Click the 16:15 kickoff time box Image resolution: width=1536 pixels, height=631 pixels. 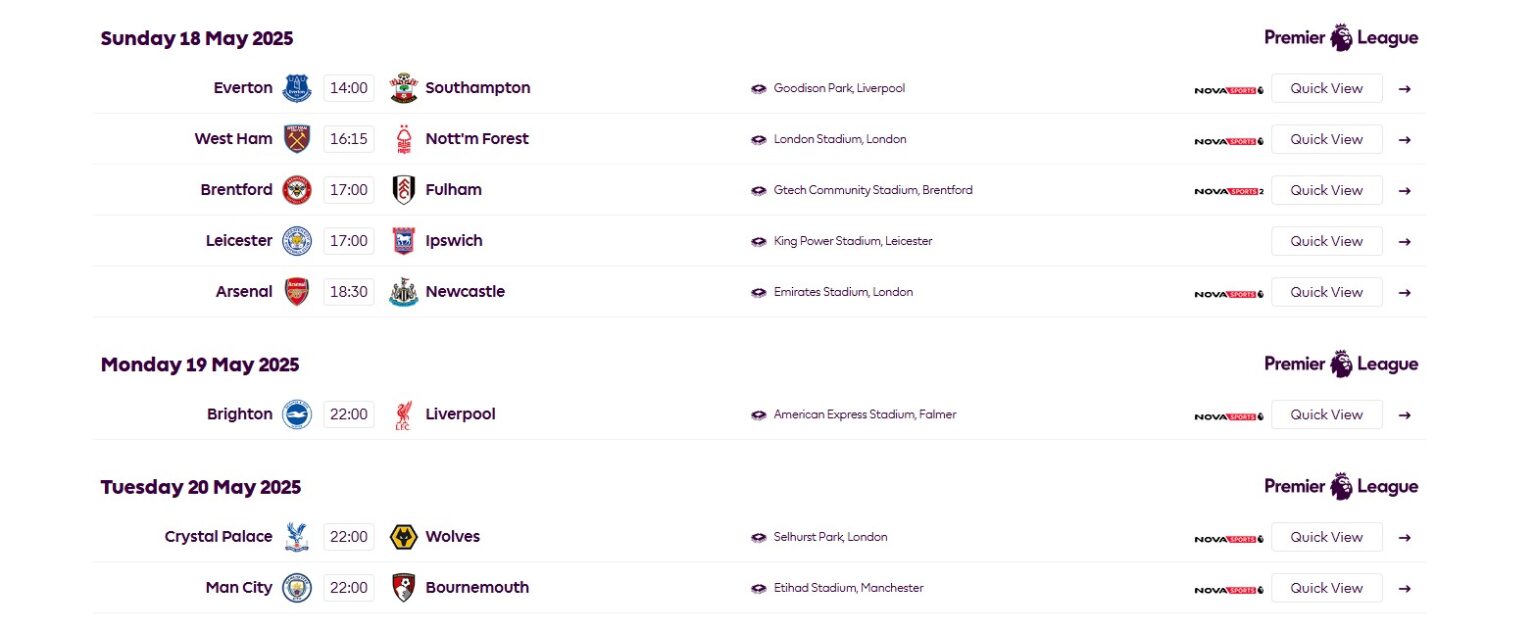click(349, 139)
